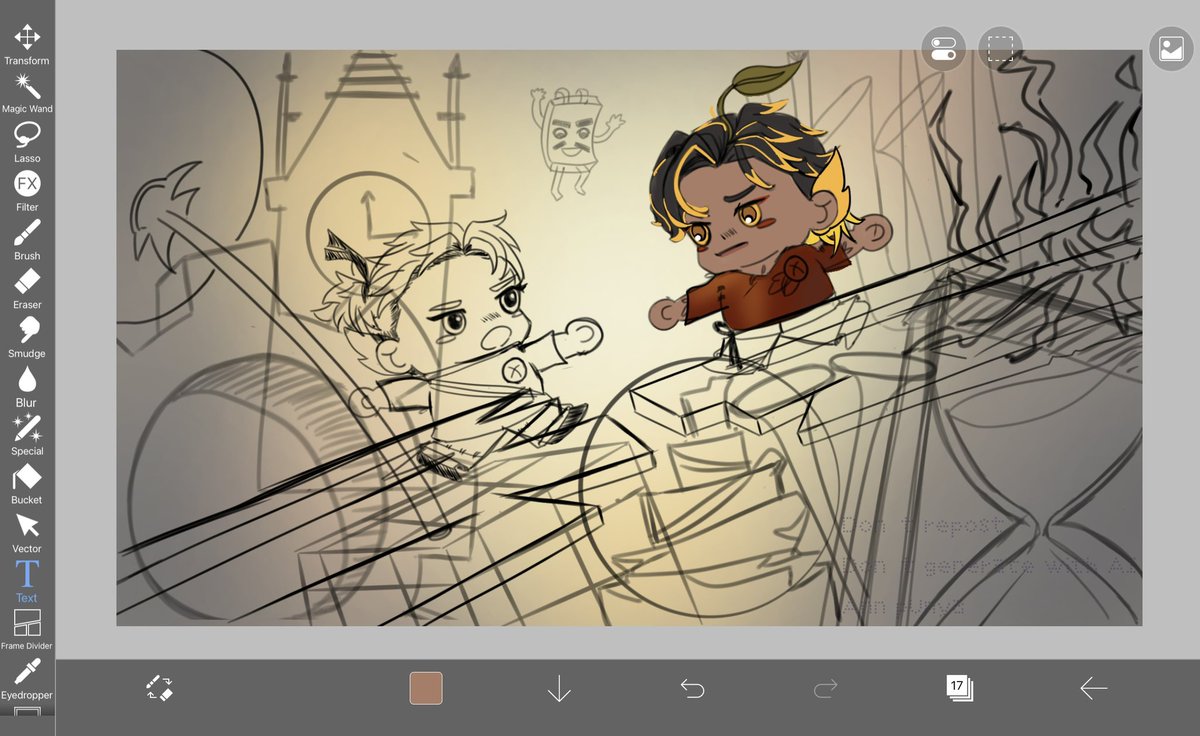
Task: Toggle the view settings switch icon
Action: tap(943, 49)
